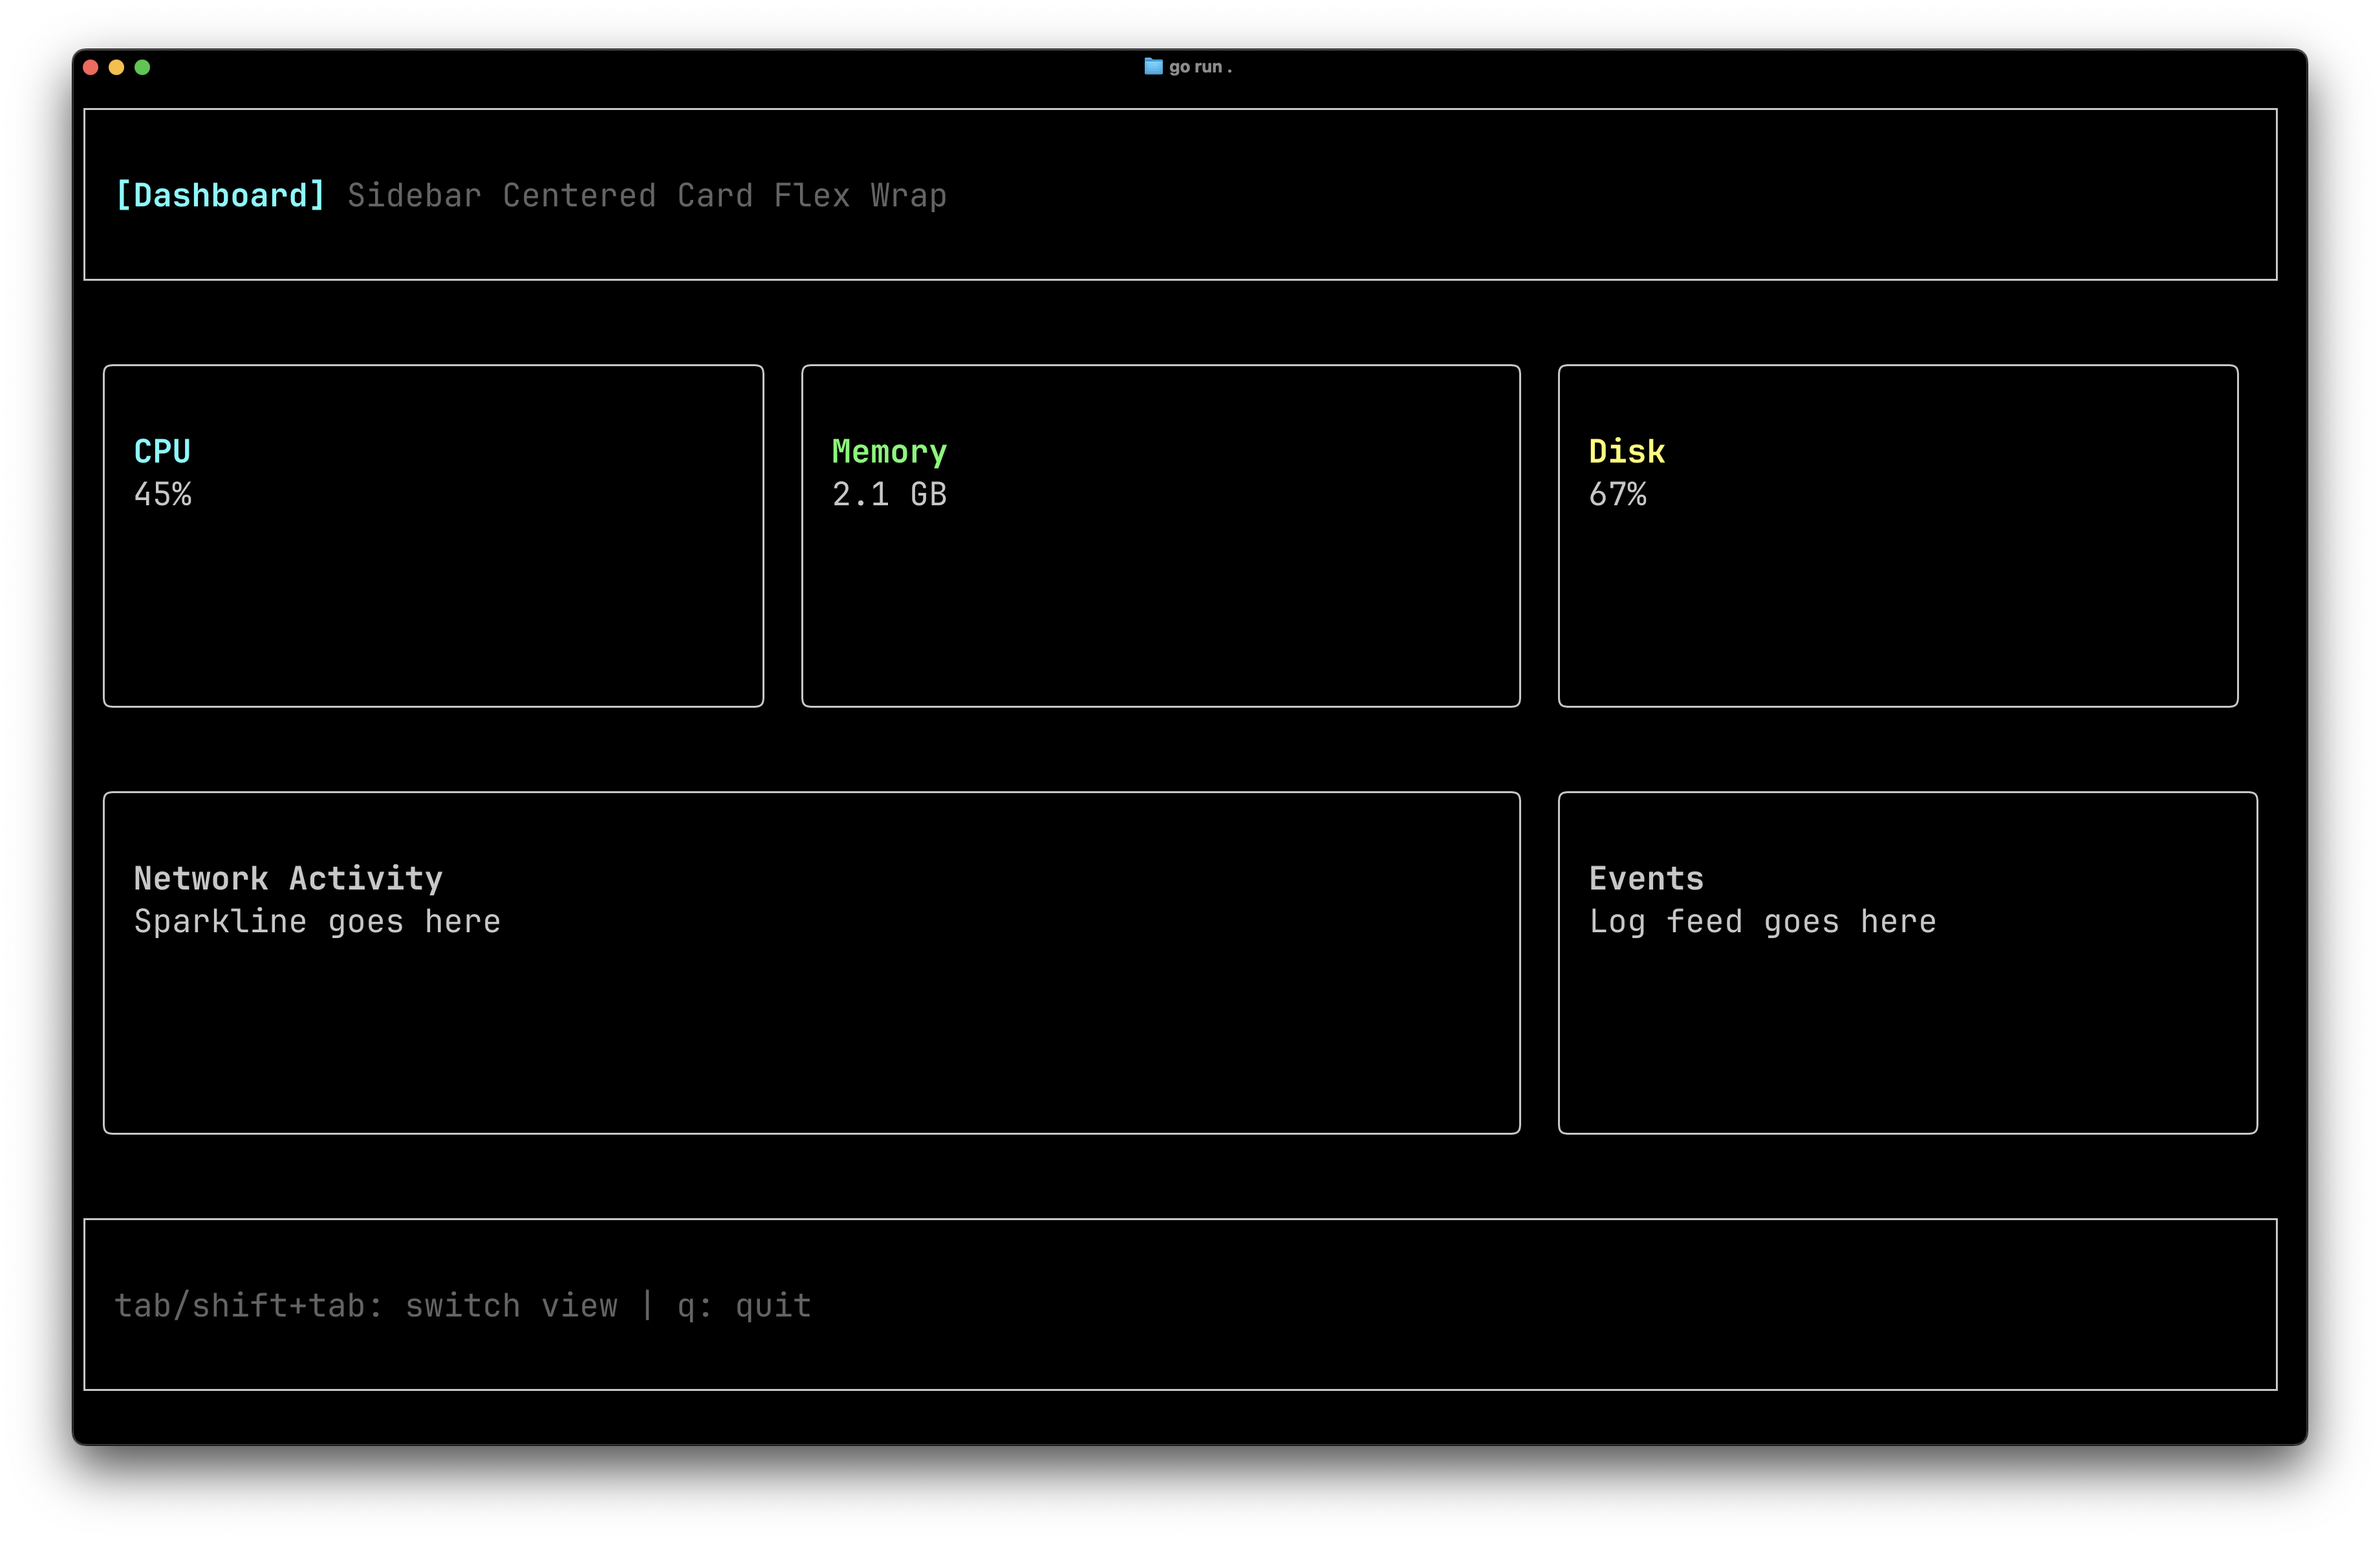The image size is (2380, 1541).
Task: Click the Disk card title
Action: tap(1627, 451)
